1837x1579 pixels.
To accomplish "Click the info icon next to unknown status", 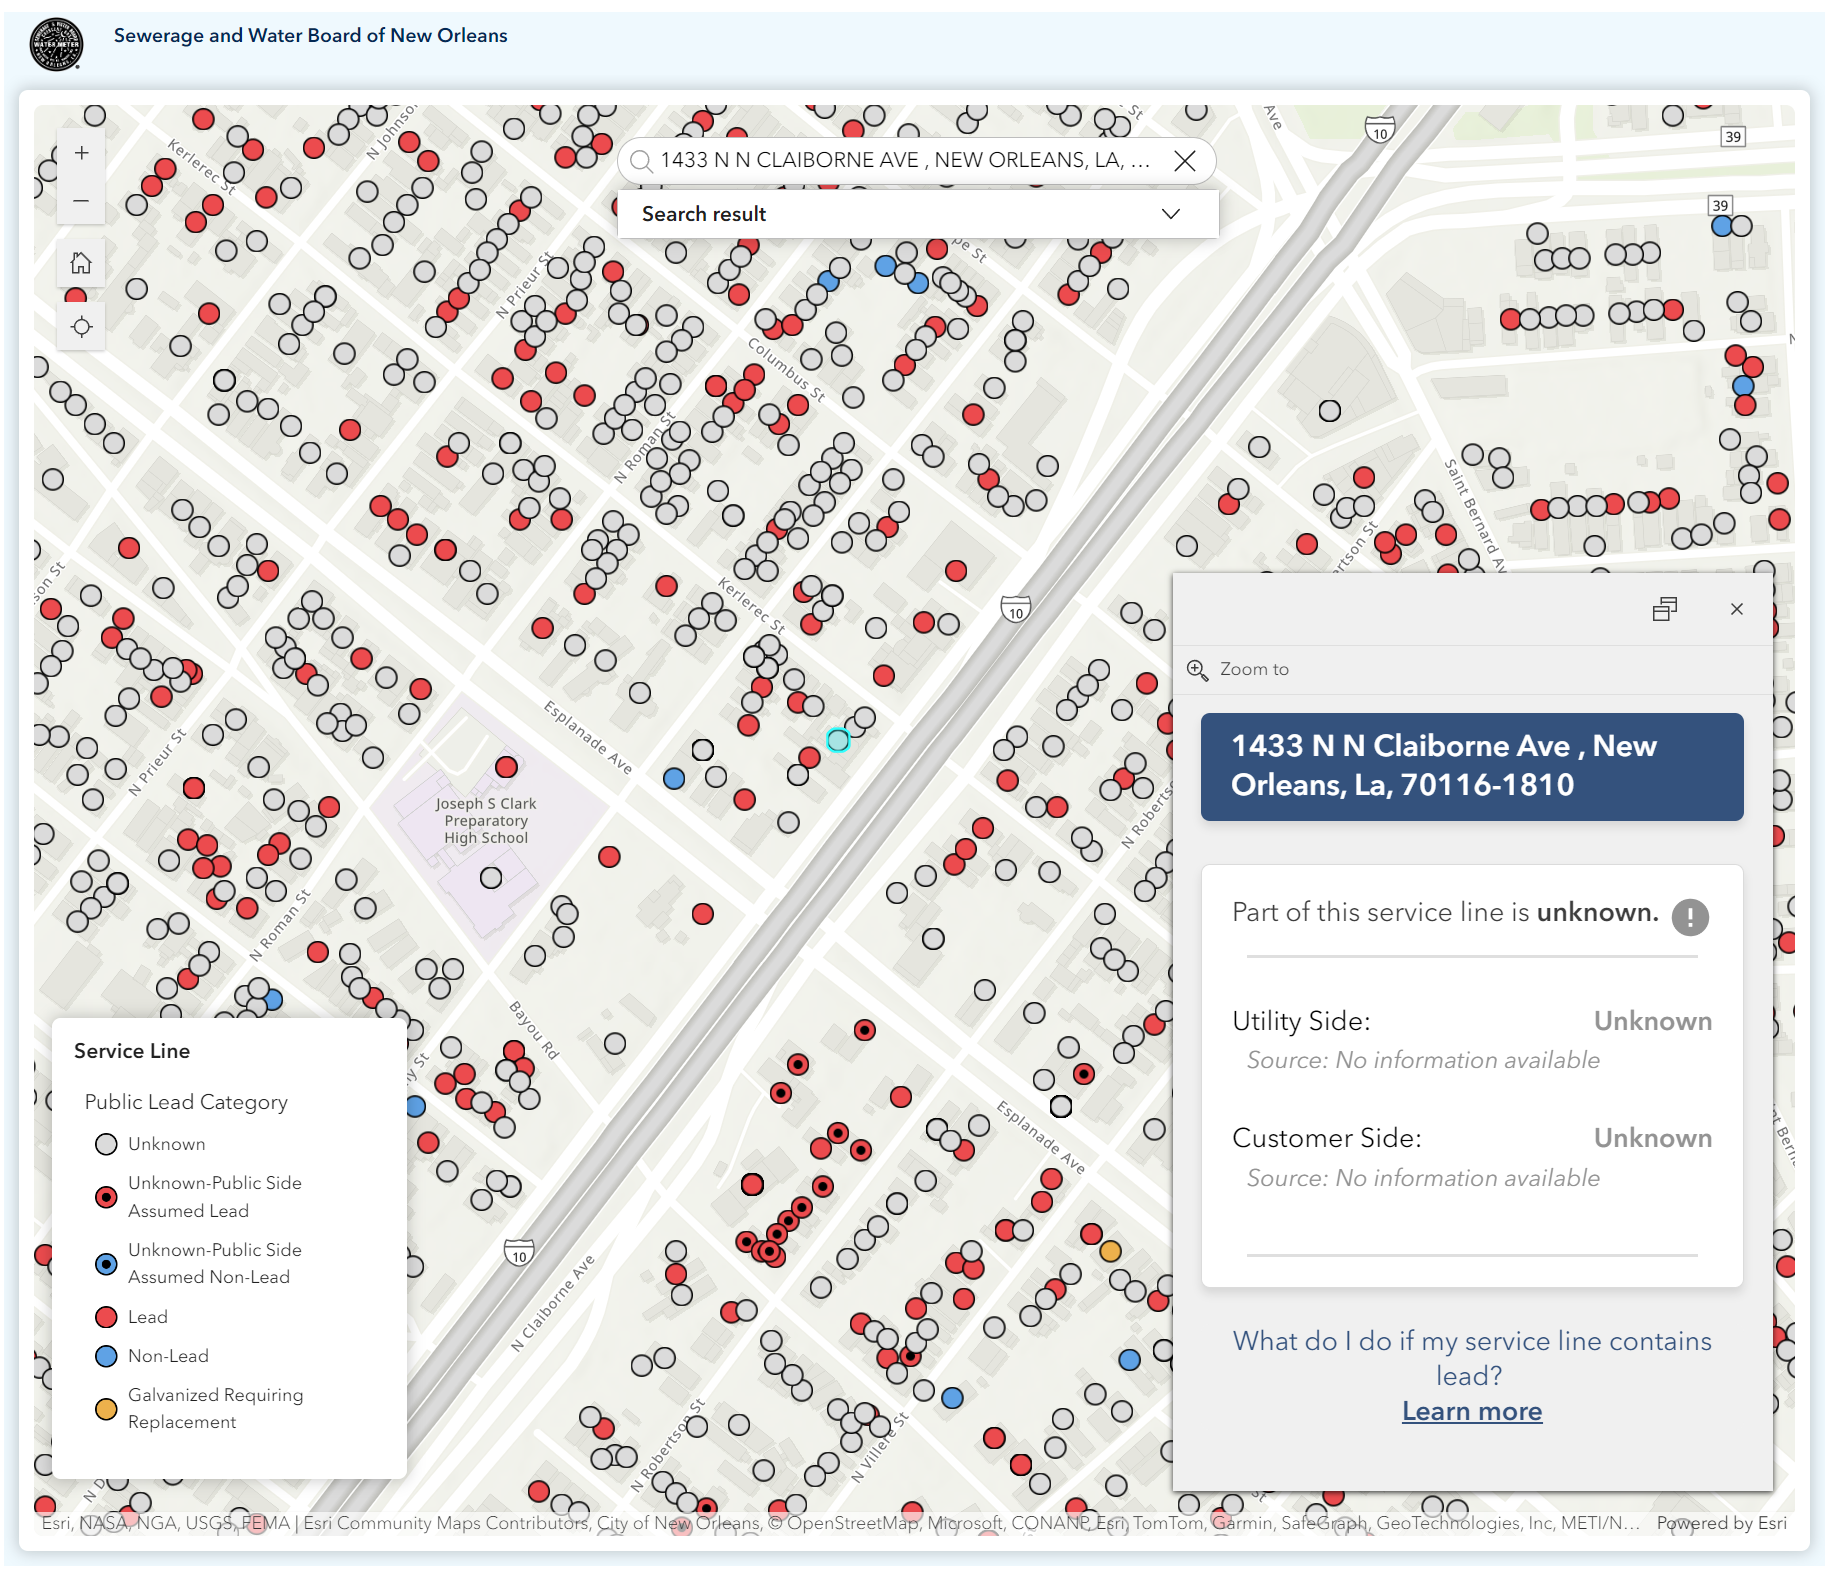I will (1689, 917).
